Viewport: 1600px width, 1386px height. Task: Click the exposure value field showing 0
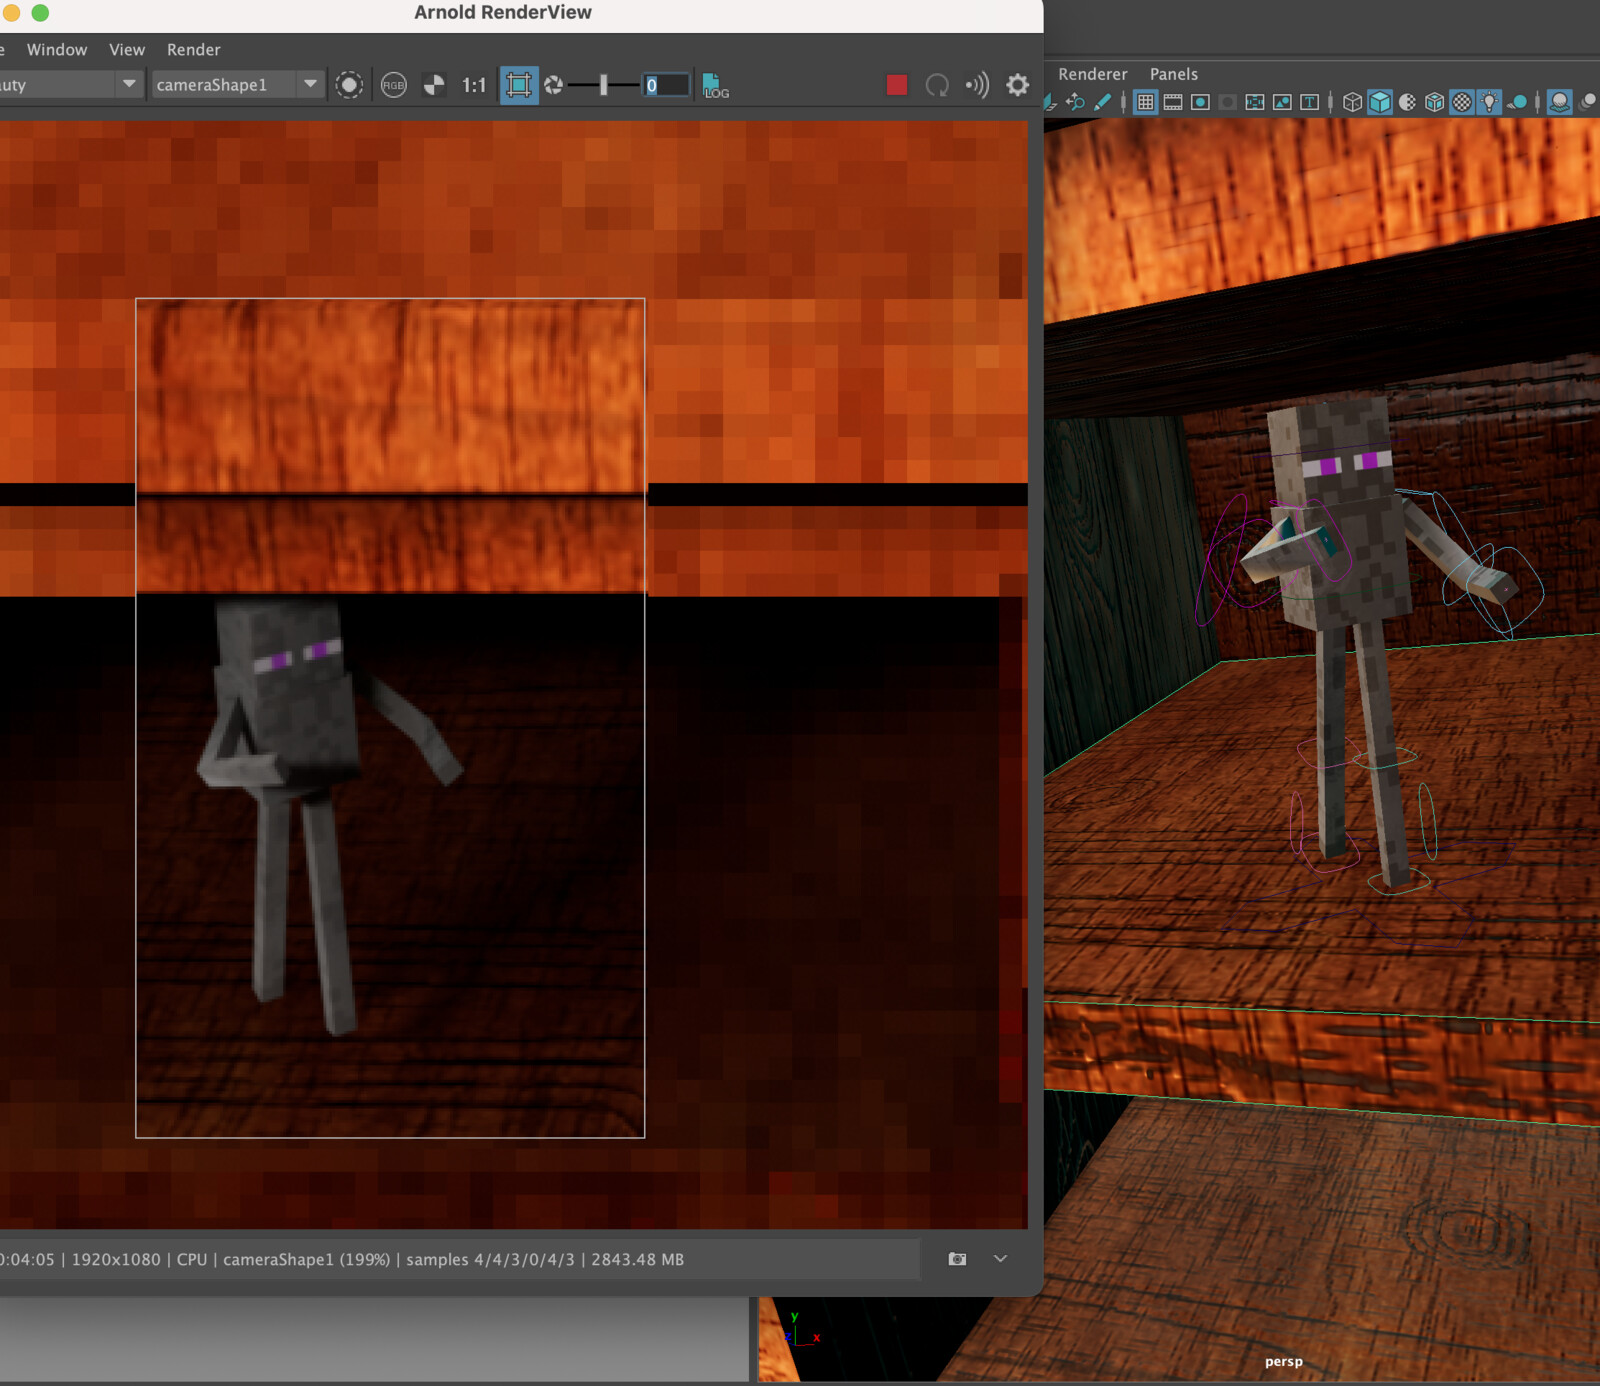tap(666, 85)
